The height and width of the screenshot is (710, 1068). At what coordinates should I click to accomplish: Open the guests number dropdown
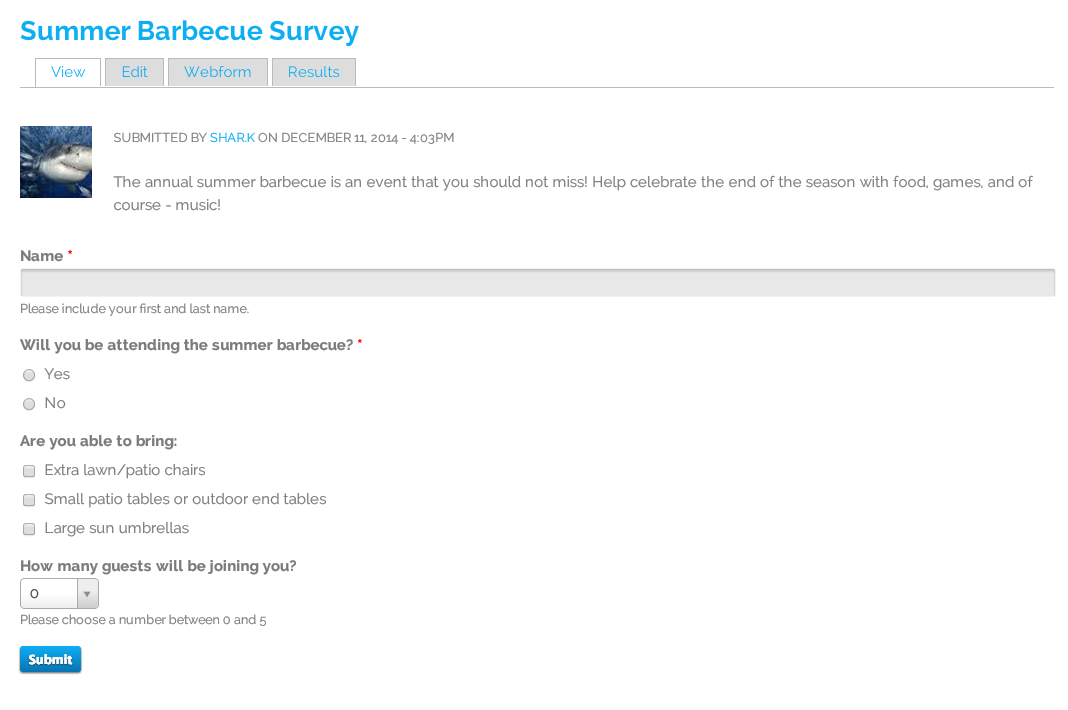[59, 593]
